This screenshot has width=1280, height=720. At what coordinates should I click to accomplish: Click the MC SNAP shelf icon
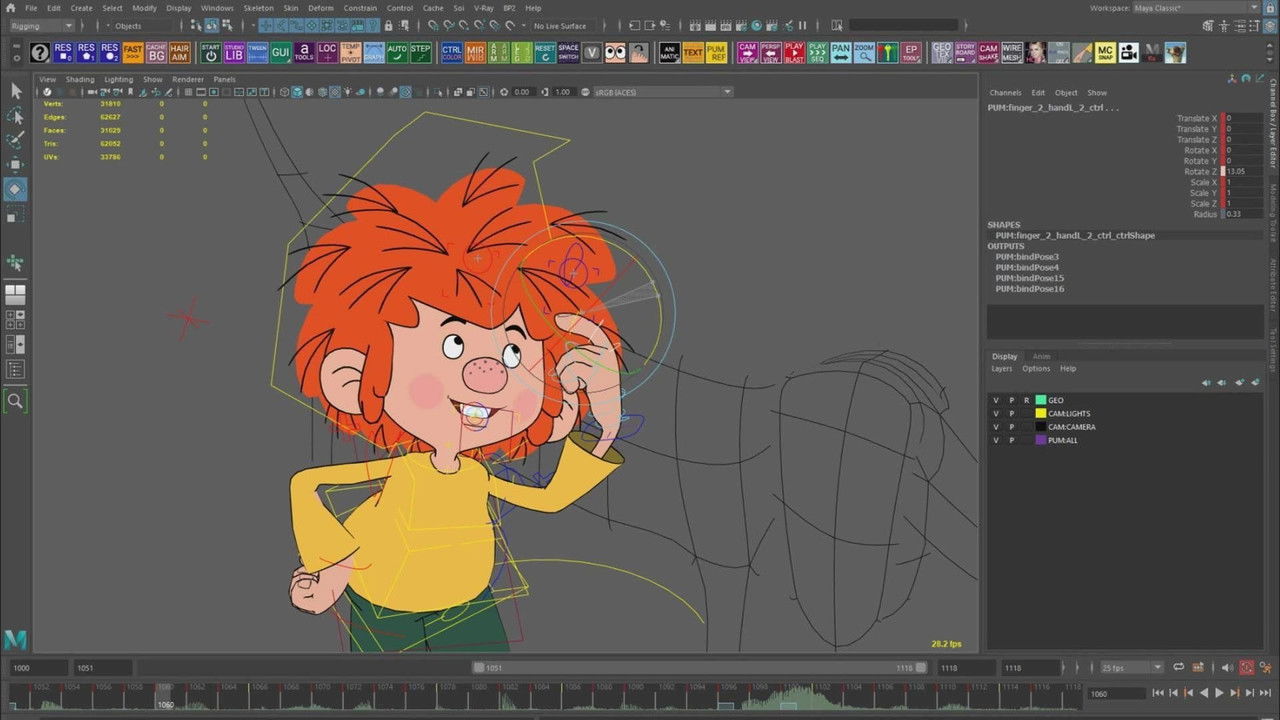(x=1104, y=52)
